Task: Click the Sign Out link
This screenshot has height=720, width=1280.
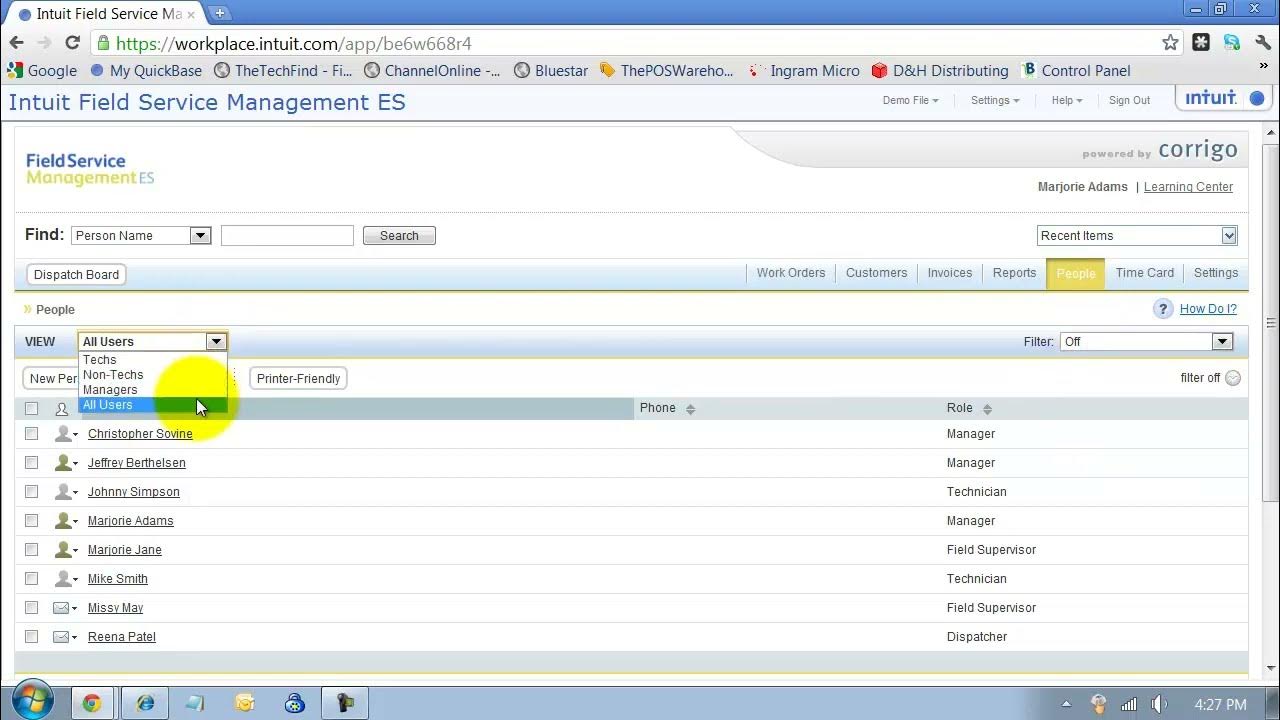Action: click(x=1129, y=100)
